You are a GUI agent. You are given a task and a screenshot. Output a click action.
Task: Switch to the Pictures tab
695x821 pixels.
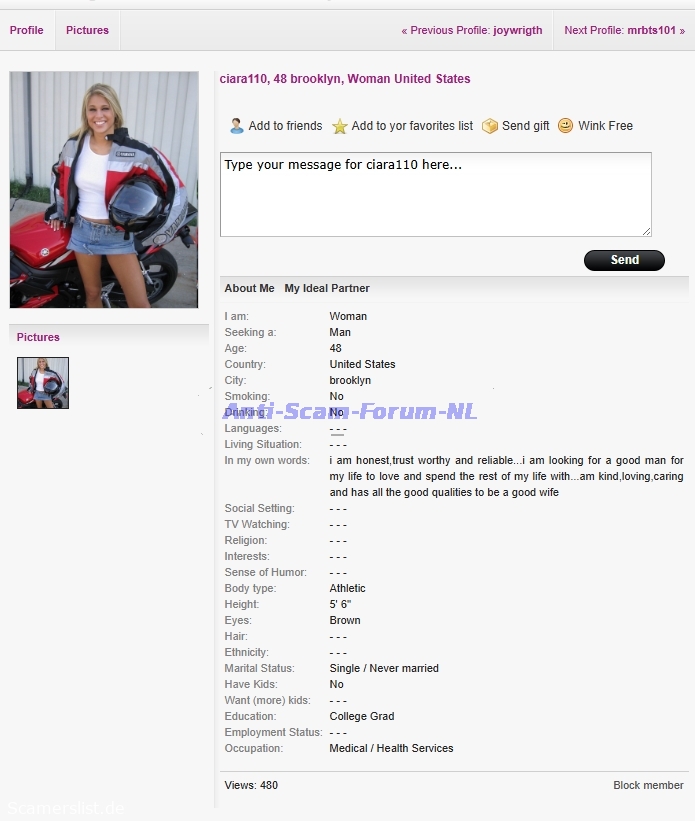[x=87, y=30]
